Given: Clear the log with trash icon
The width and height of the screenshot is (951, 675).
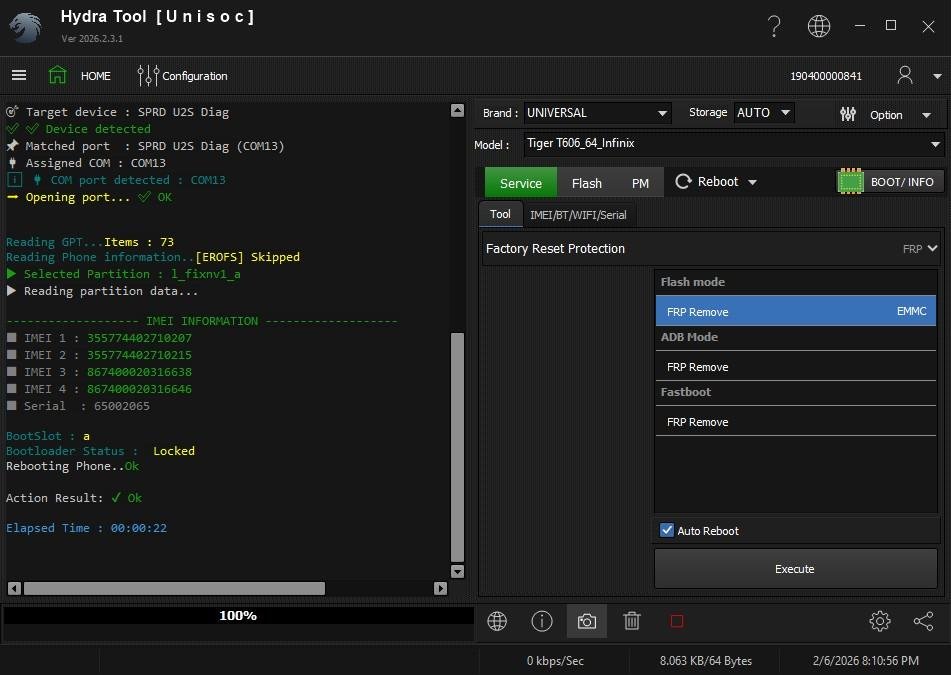Looking at the screenshot, I should point(632,621).
